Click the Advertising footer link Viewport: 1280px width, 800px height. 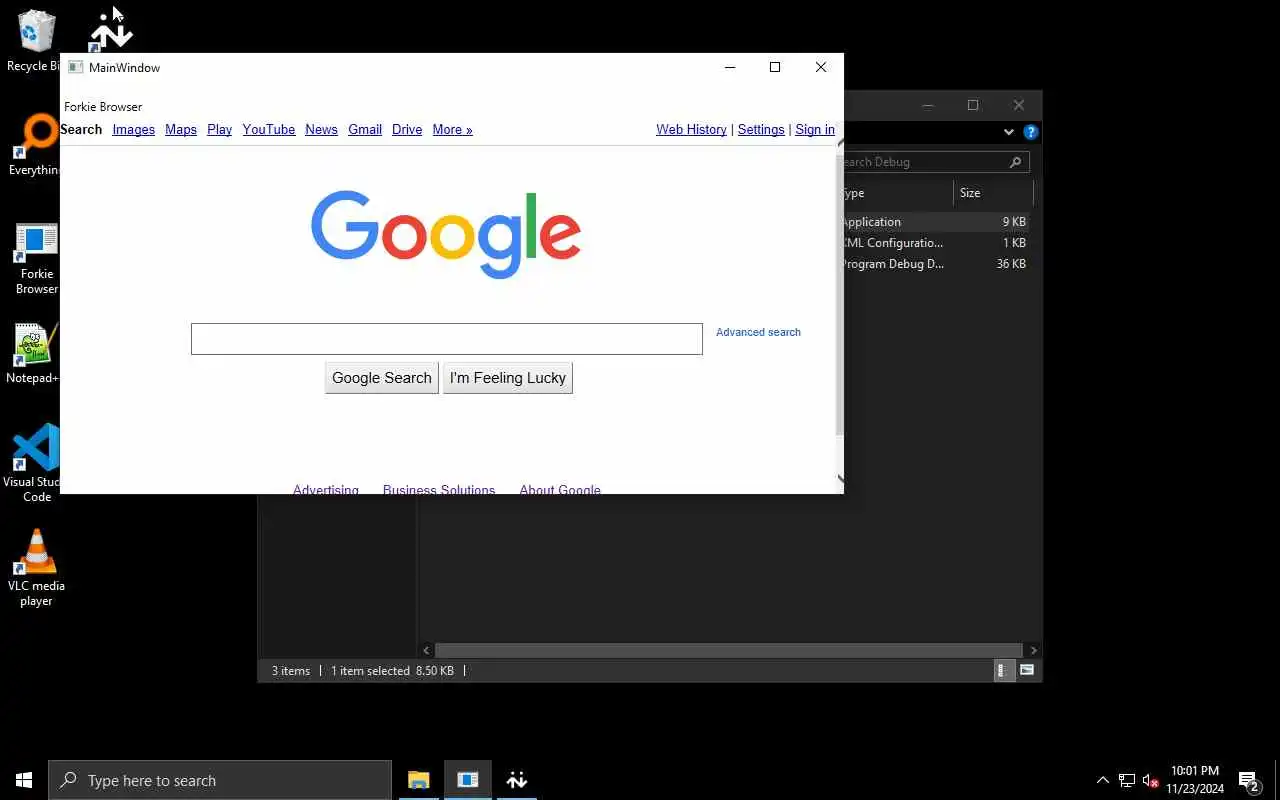pos(326,489)
